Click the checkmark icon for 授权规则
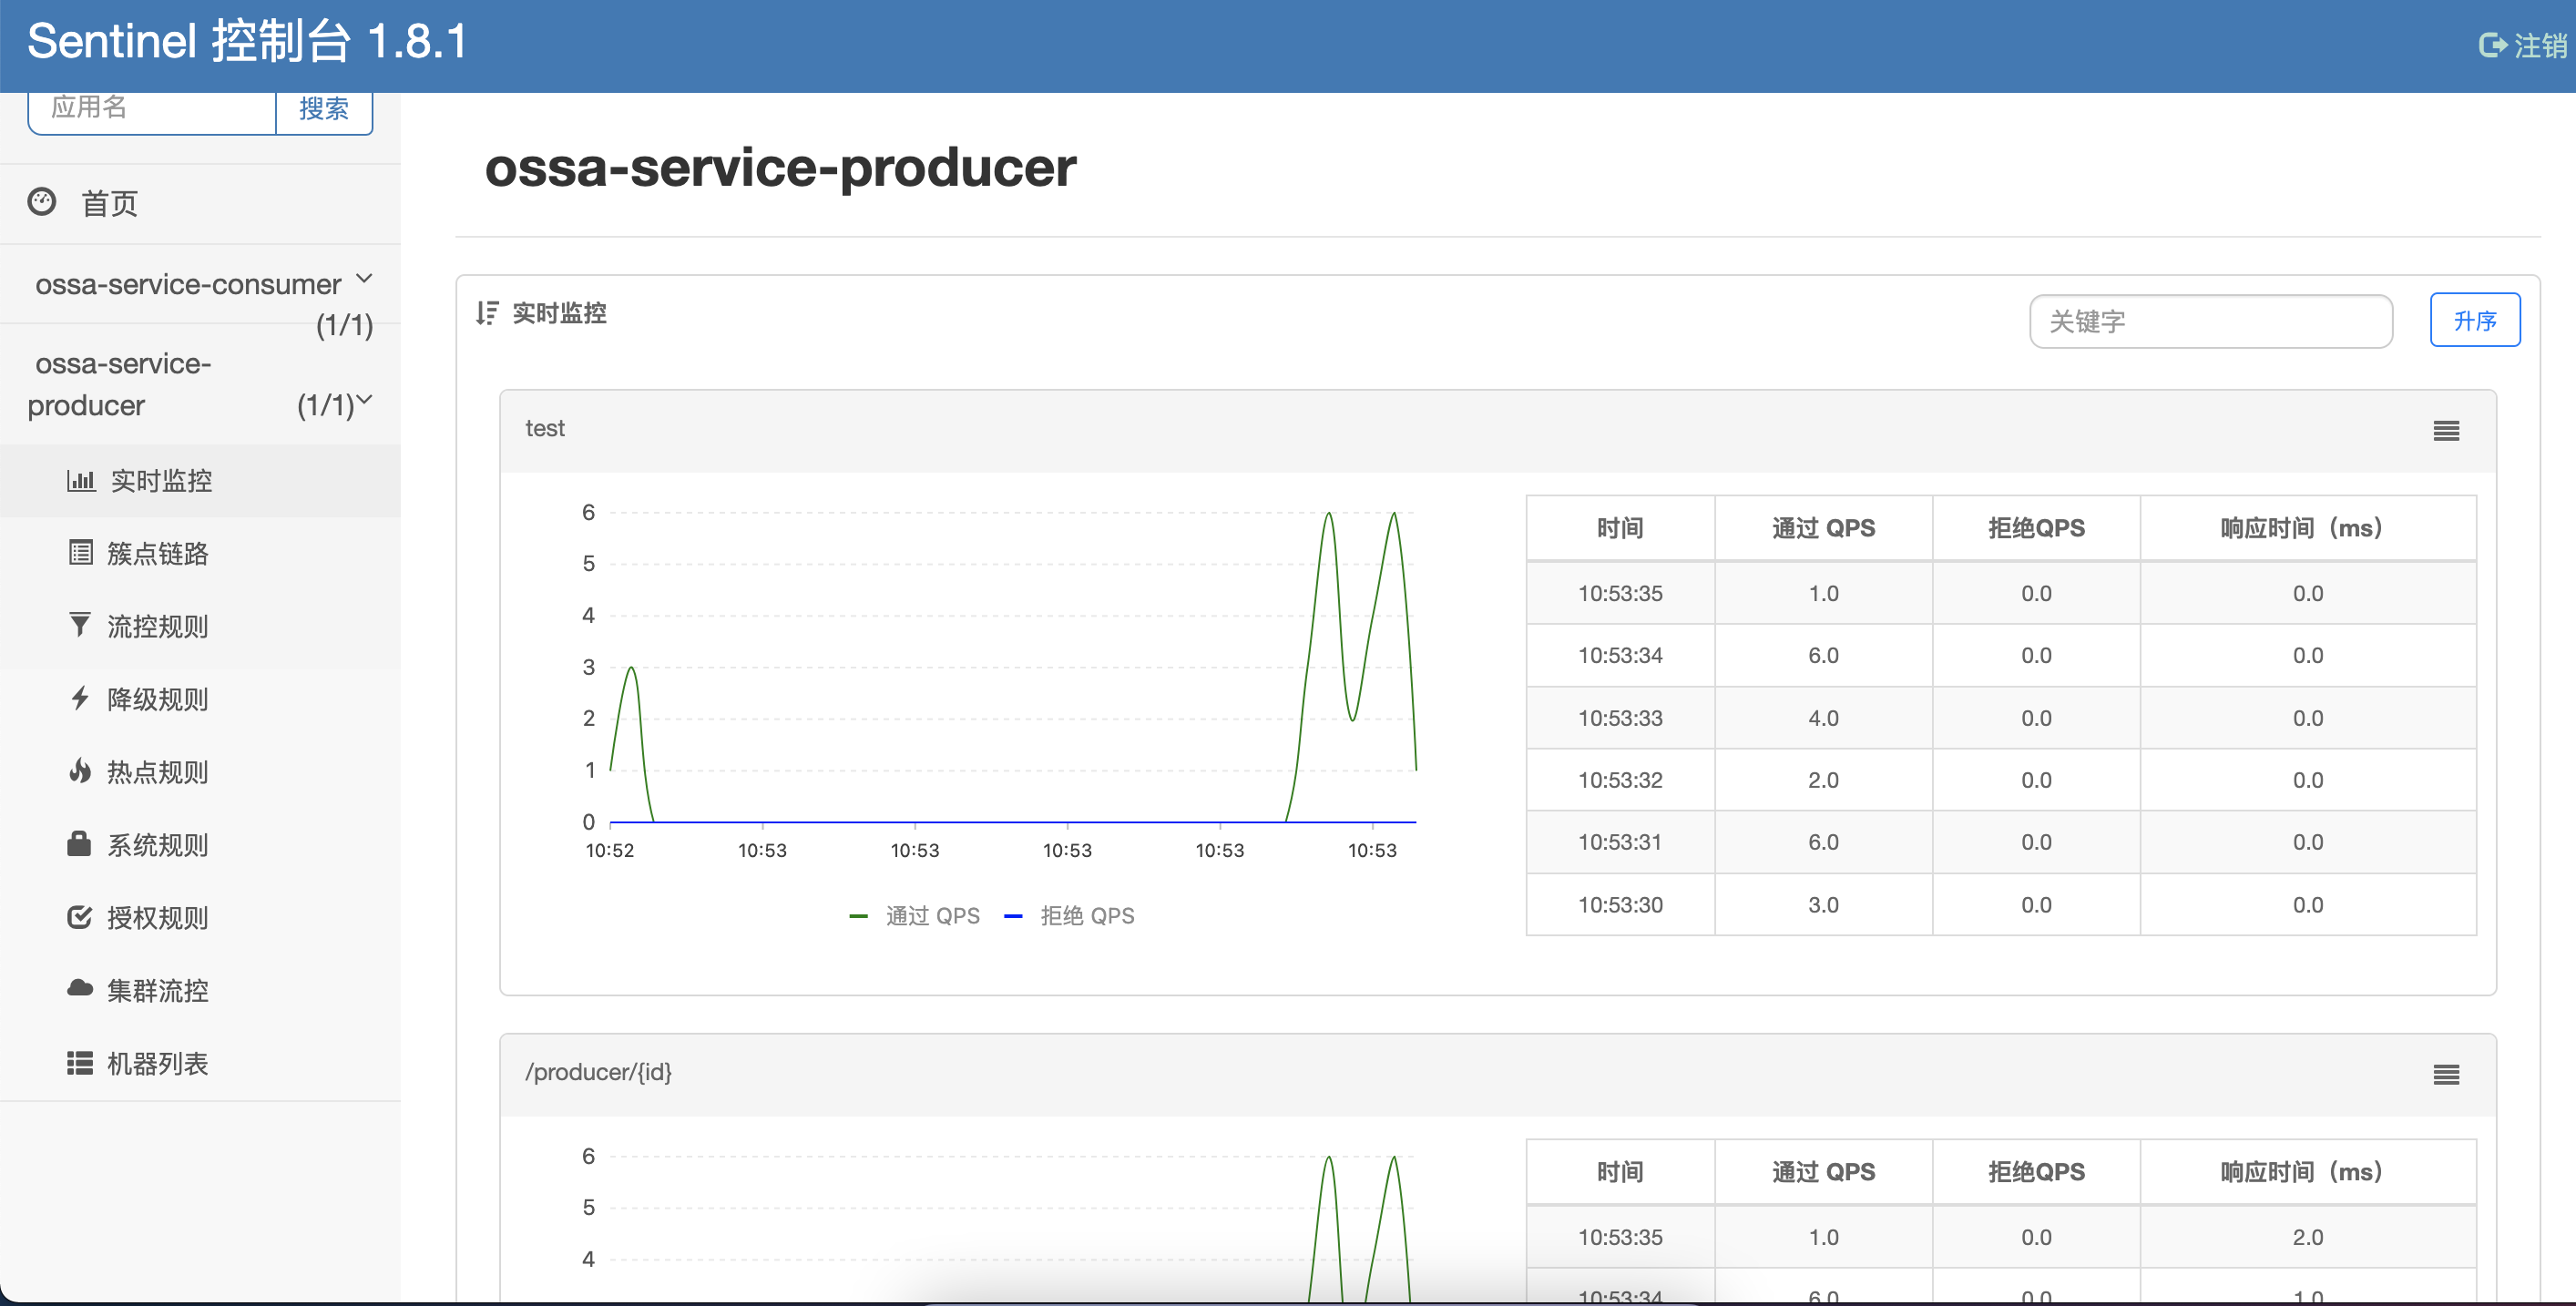This screenshot has width=2576, height=1306. click(80, 917)
